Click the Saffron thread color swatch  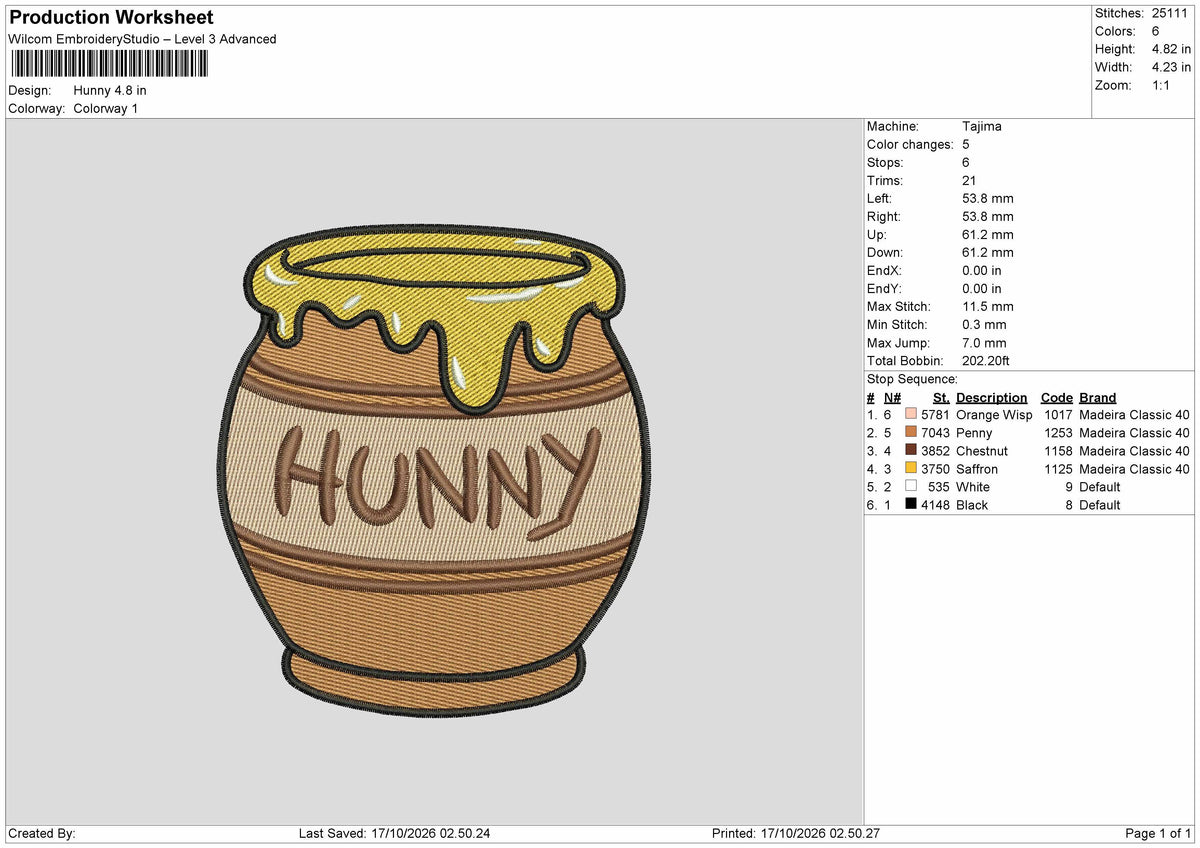click(x=911, y=468)
